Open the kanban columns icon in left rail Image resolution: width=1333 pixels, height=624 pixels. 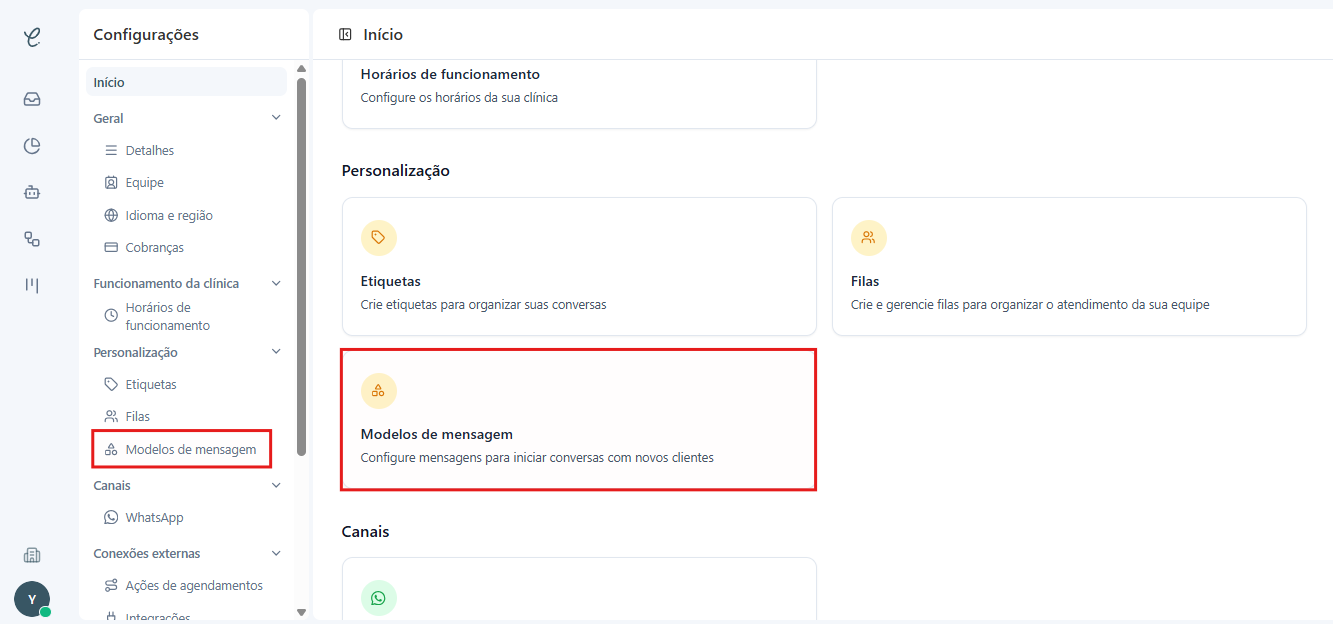32,285
